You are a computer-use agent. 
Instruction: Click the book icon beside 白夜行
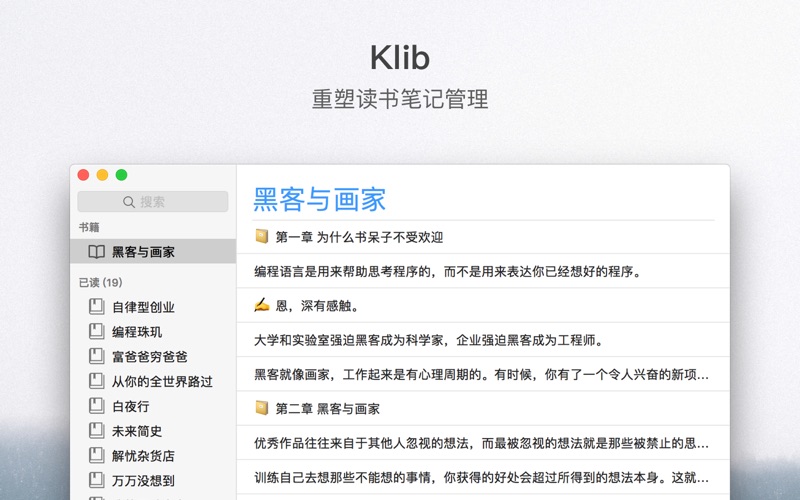[x=96, y=406]
